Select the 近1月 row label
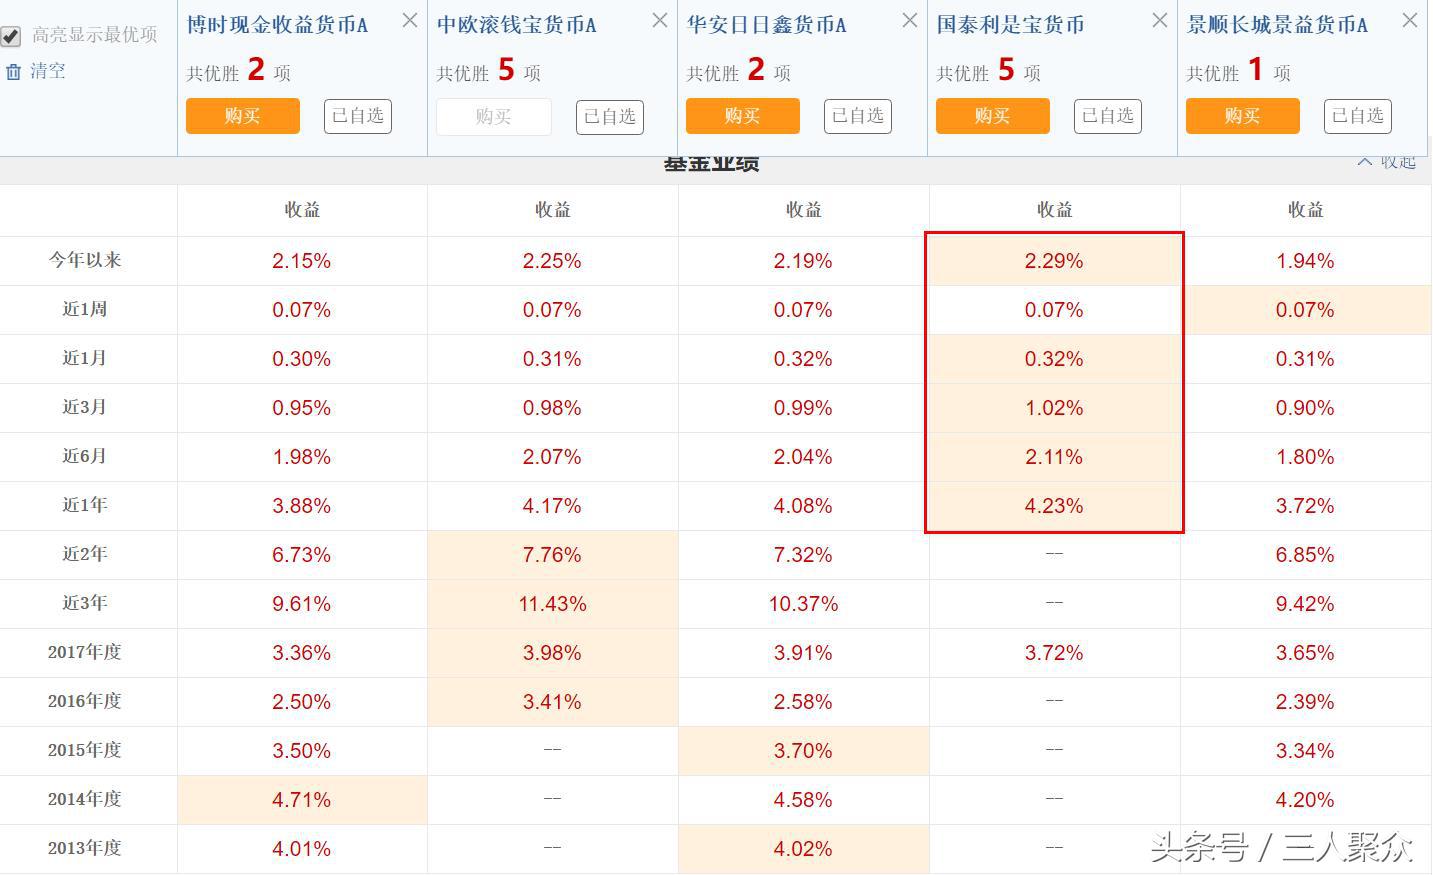Screen dimensions: 1433x875 [x=85, y=358]
